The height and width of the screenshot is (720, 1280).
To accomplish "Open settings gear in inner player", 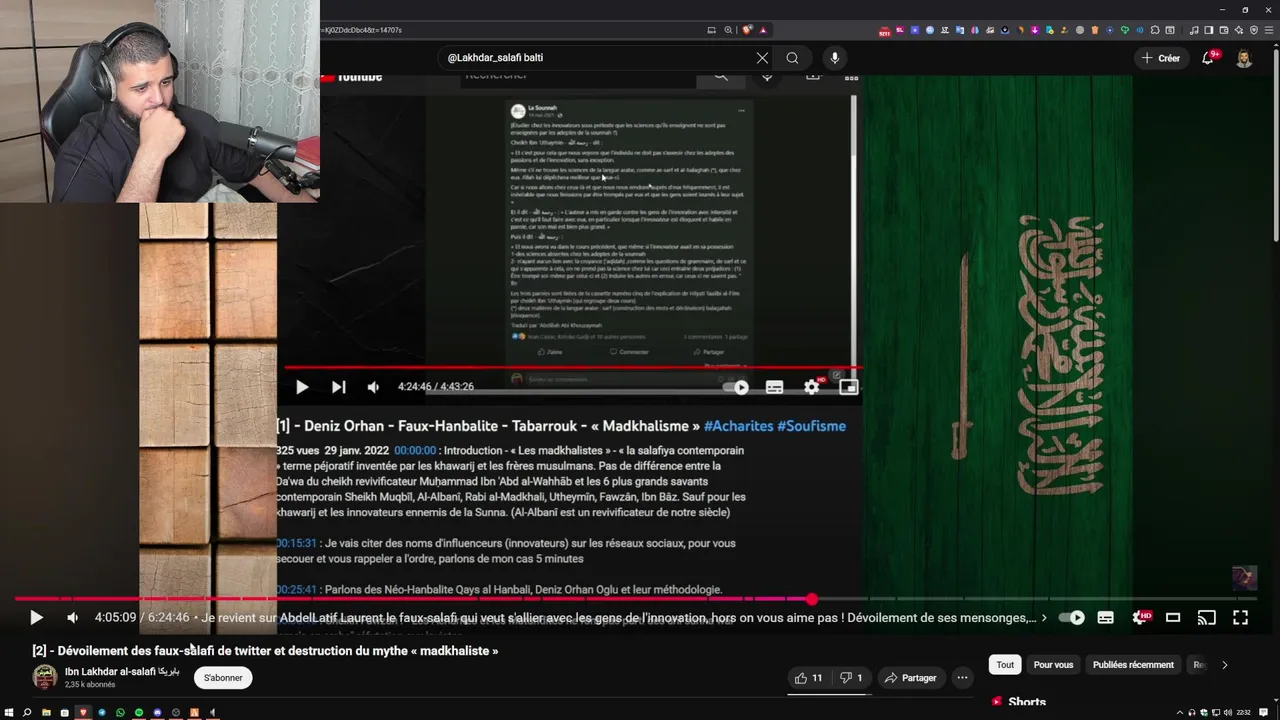I will (x=812, y=387).
